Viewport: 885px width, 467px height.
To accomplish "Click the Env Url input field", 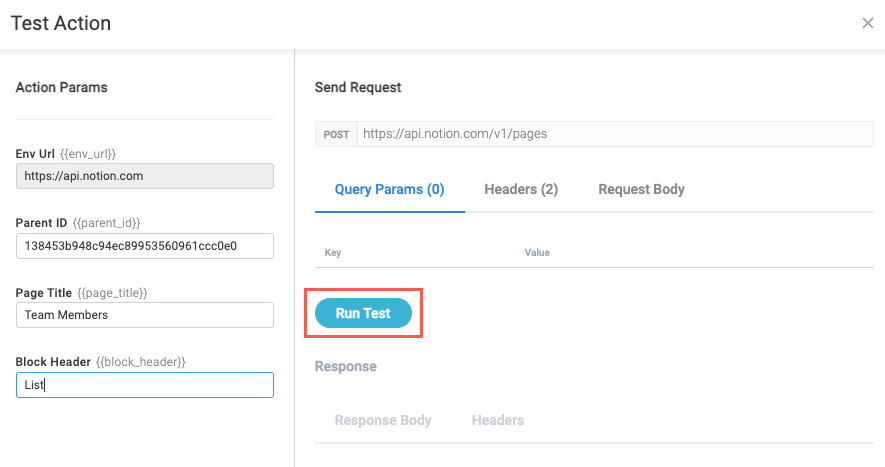I will (x=145, y=176).
